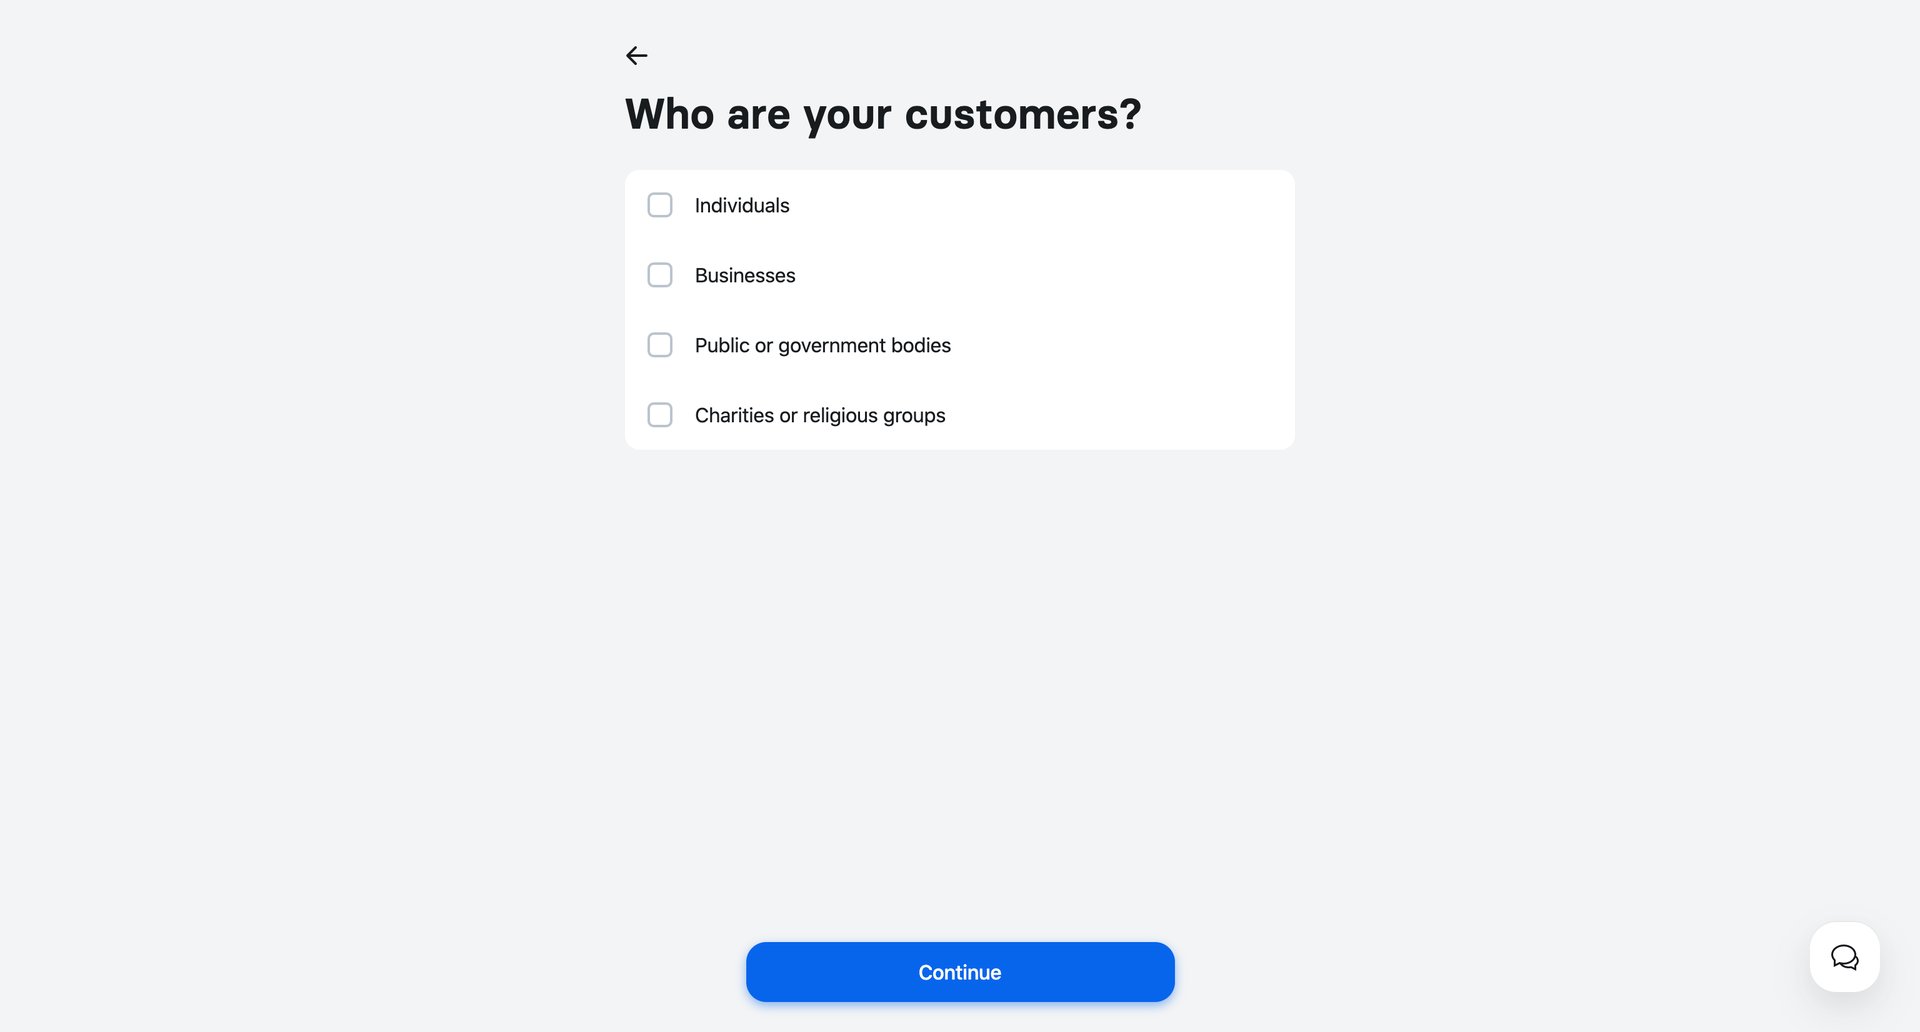Image resolution: width=1920 pixels, height=1032 pixels.
Task: Click inside the white options card
Action: pos(1100,310)
